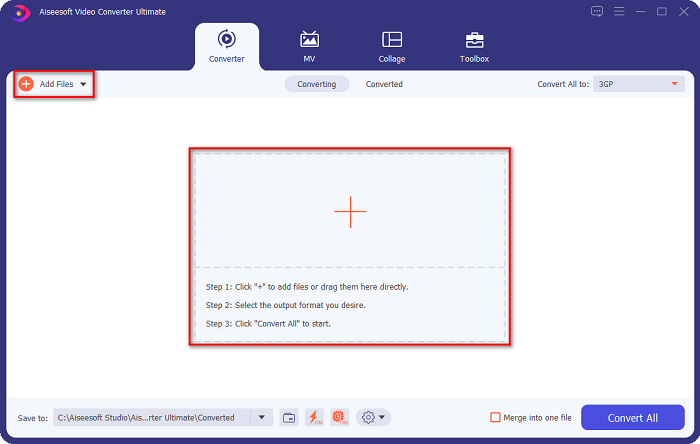Click the Add Files plus icon

click(x=26, y=84)
